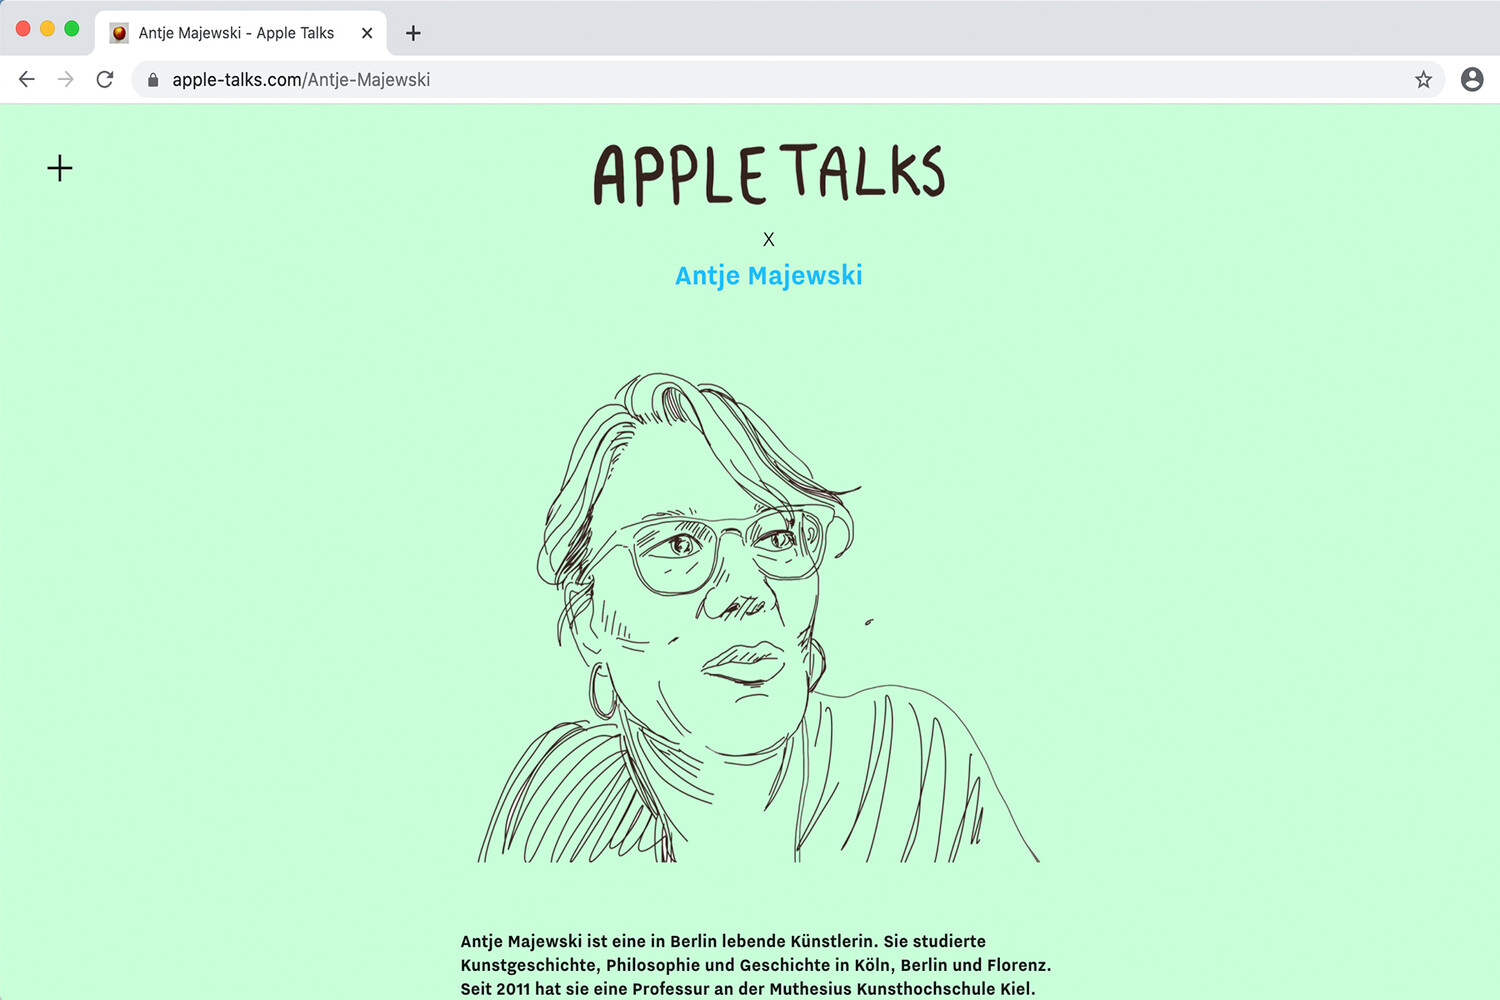This screenshot has width=1500, height=1000.
Task: Click the Antje Majewski blue name link
Action: click(x=768, y=275)
